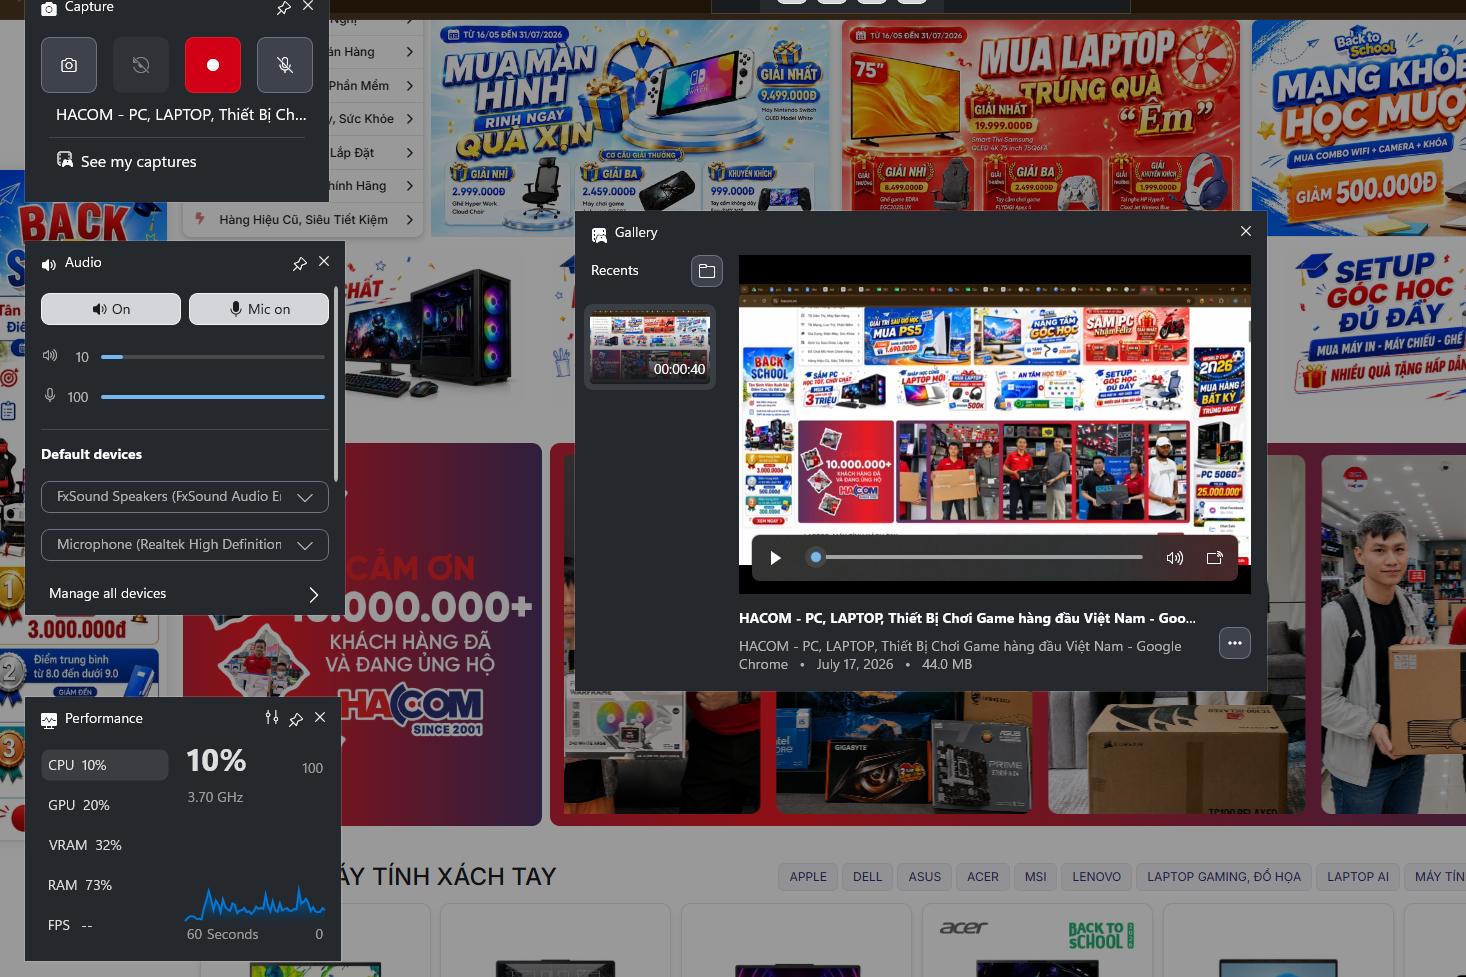Click the acer Back to School product card
This screenshot has width=1466, height=977.
point(1037,941)
